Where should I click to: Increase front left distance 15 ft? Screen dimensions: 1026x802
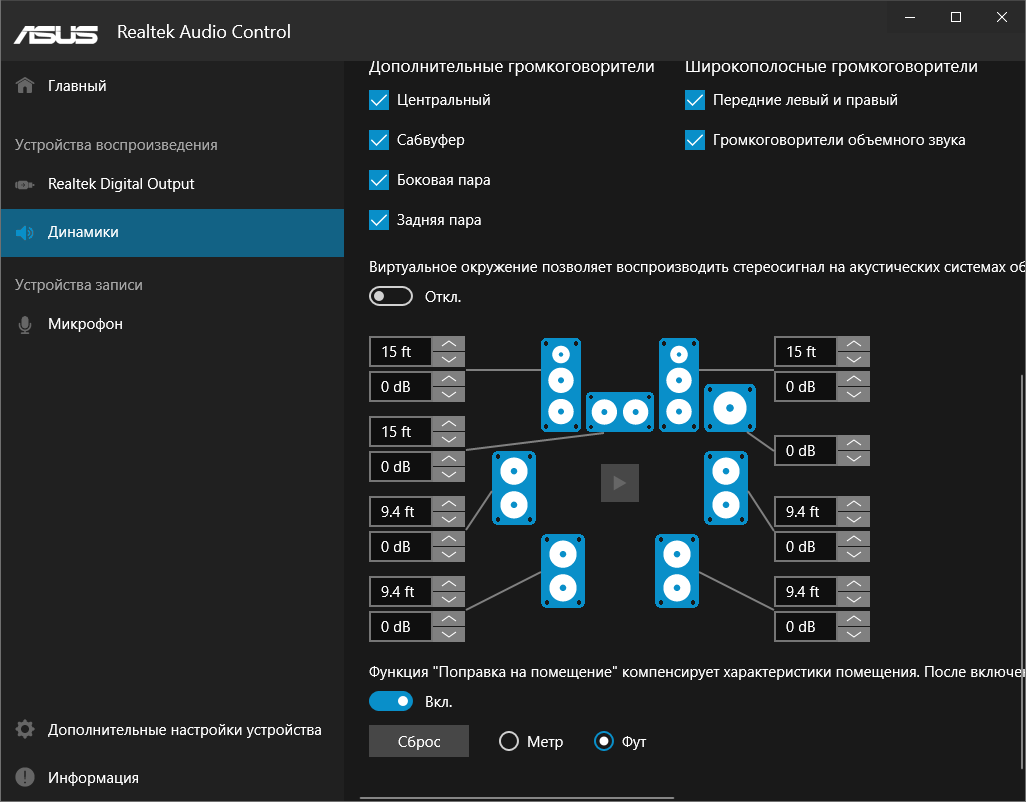click(x=449, y=344)
